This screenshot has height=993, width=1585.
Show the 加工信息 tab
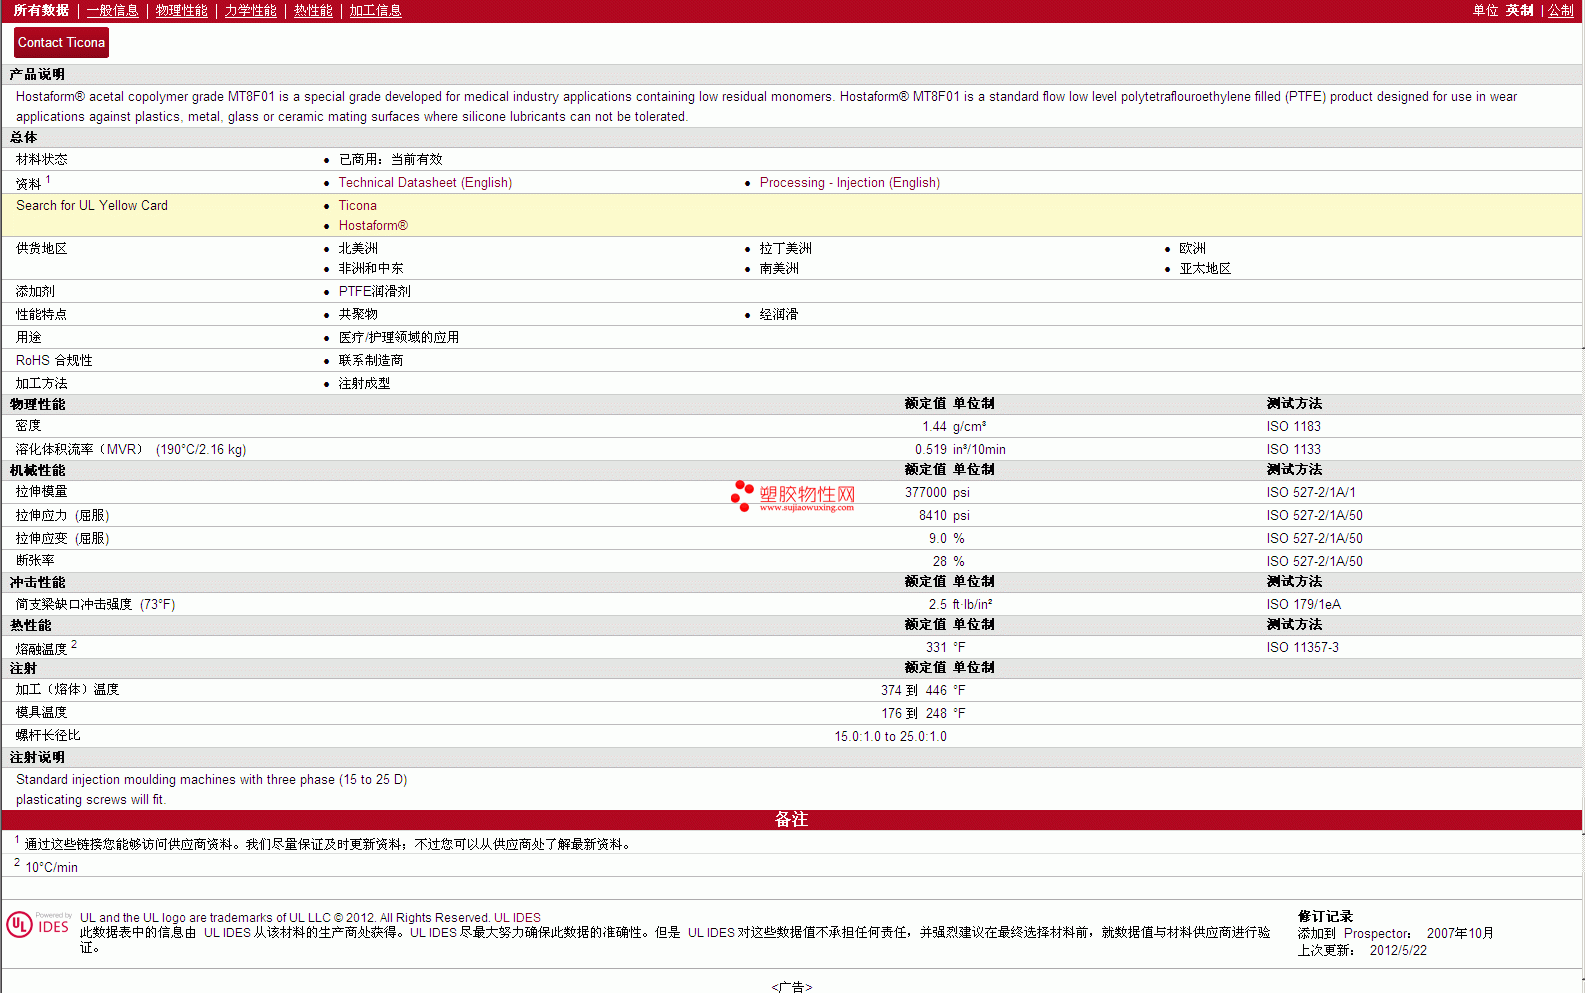[376, 10]
